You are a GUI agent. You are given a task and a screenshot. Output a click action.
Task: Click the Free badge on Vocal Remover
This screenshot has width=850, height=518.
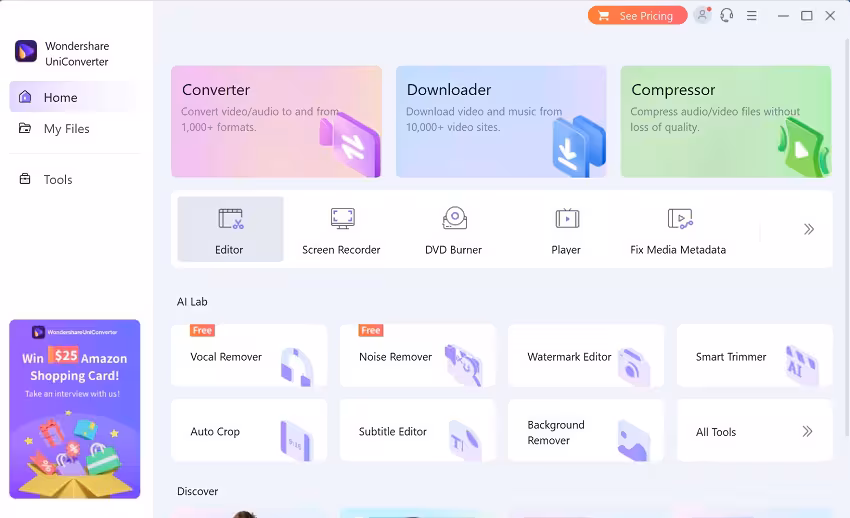tap(202, 331)
